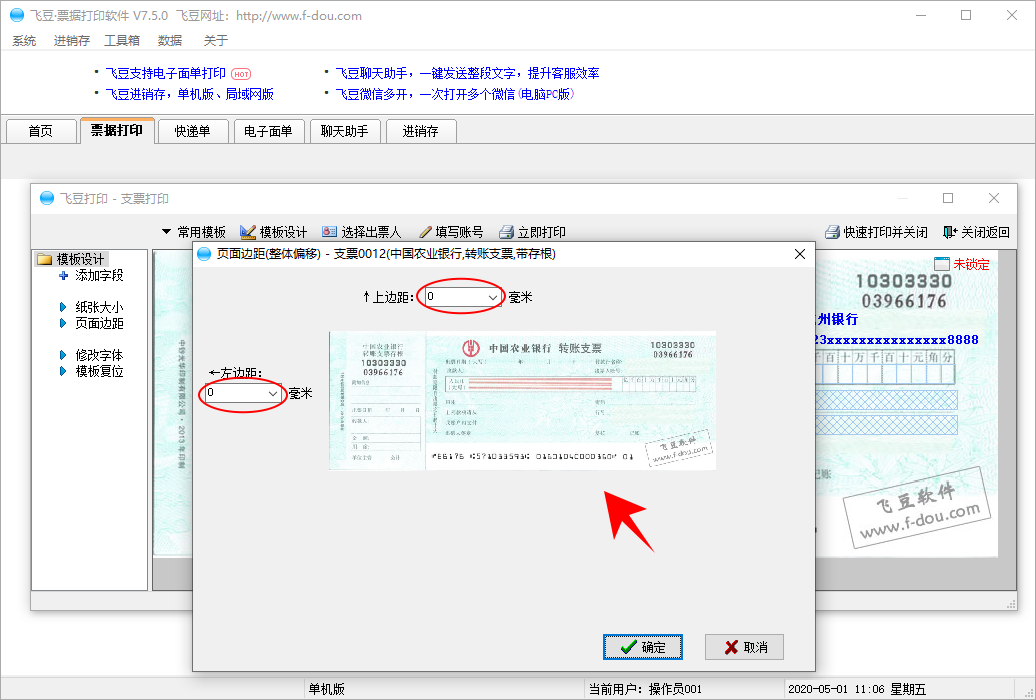
Task: Select 修改字体 in the side tree
Action: (99, 356)
